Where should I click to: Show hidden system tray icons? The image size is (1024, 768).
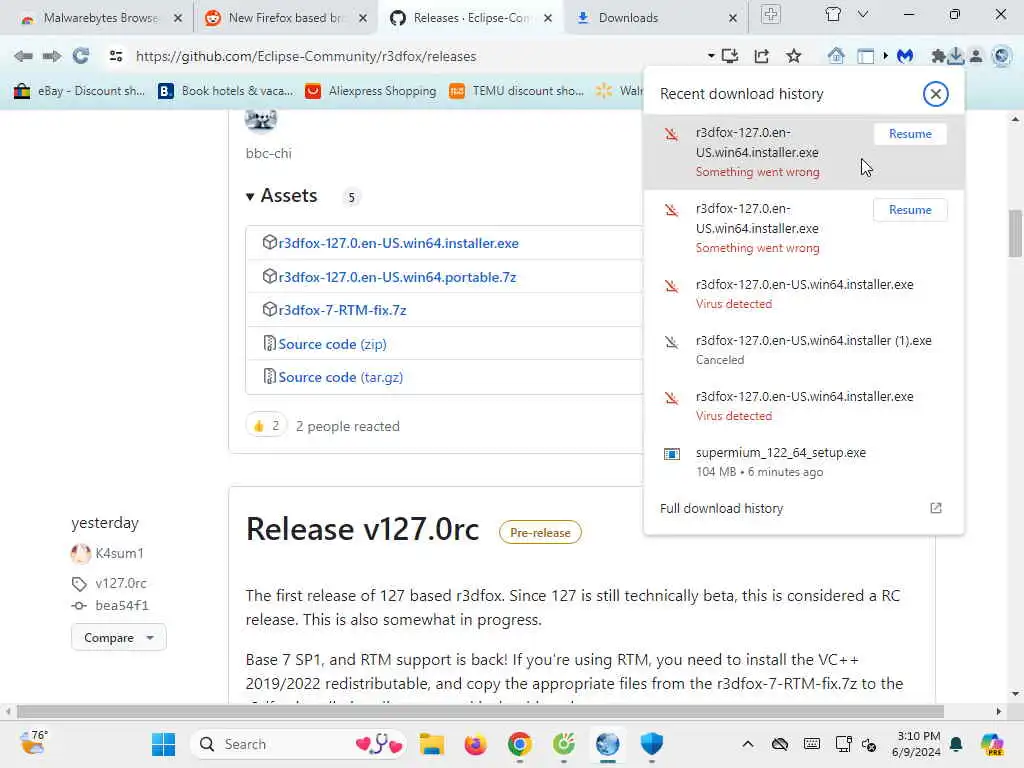748,744
